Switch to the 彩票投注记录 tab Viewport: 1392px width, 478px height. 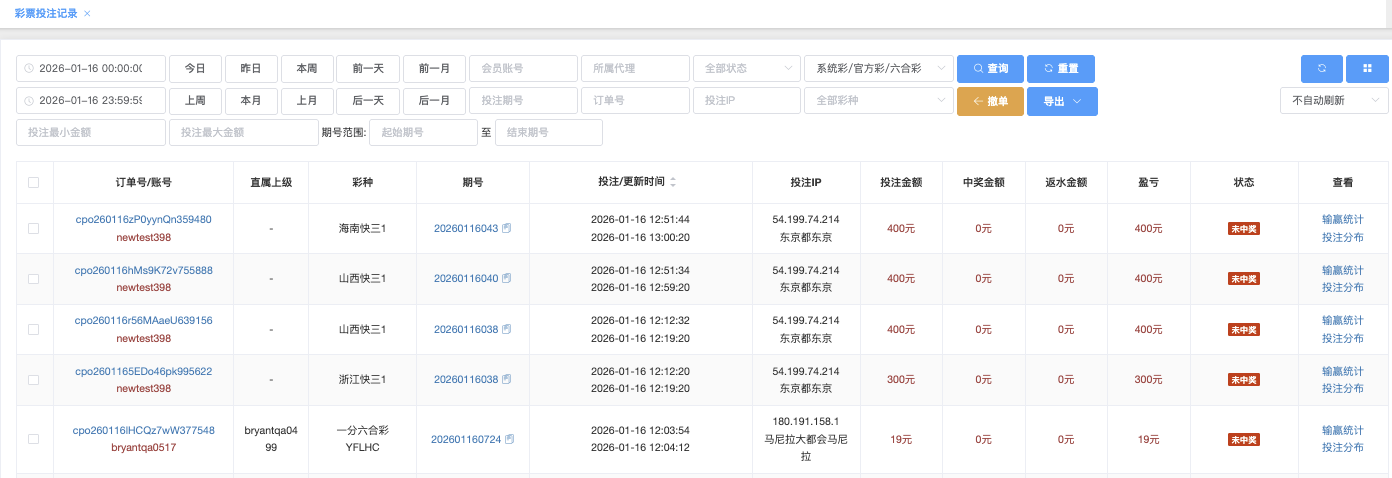click(46, 14)
